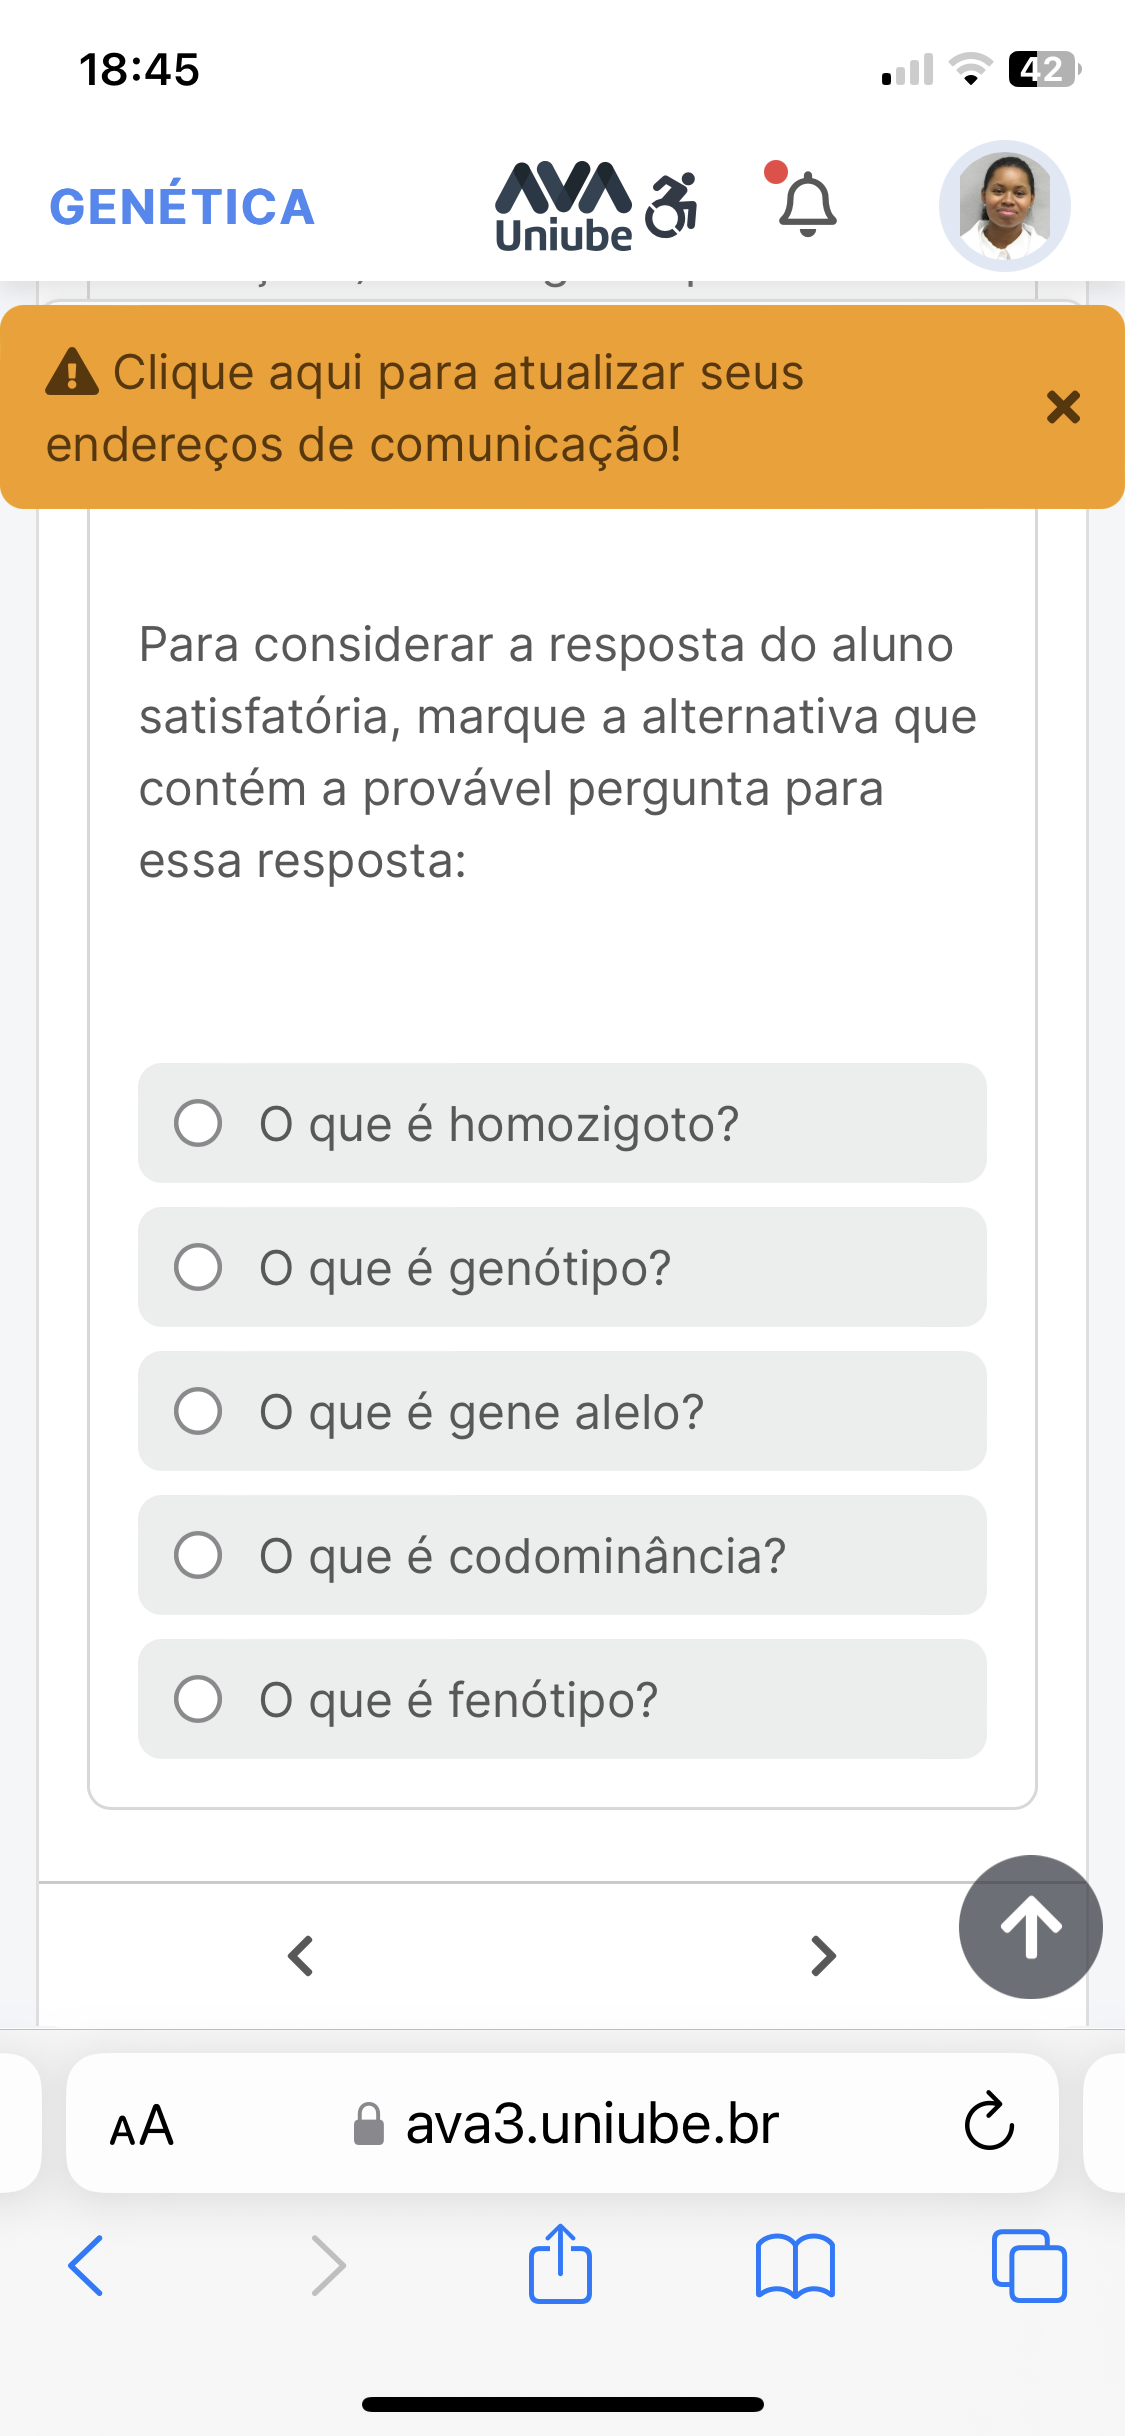Choose "O que é gene alelo?" answer
This screenshot has height=2436, width=1125.
click(198, 1411)
